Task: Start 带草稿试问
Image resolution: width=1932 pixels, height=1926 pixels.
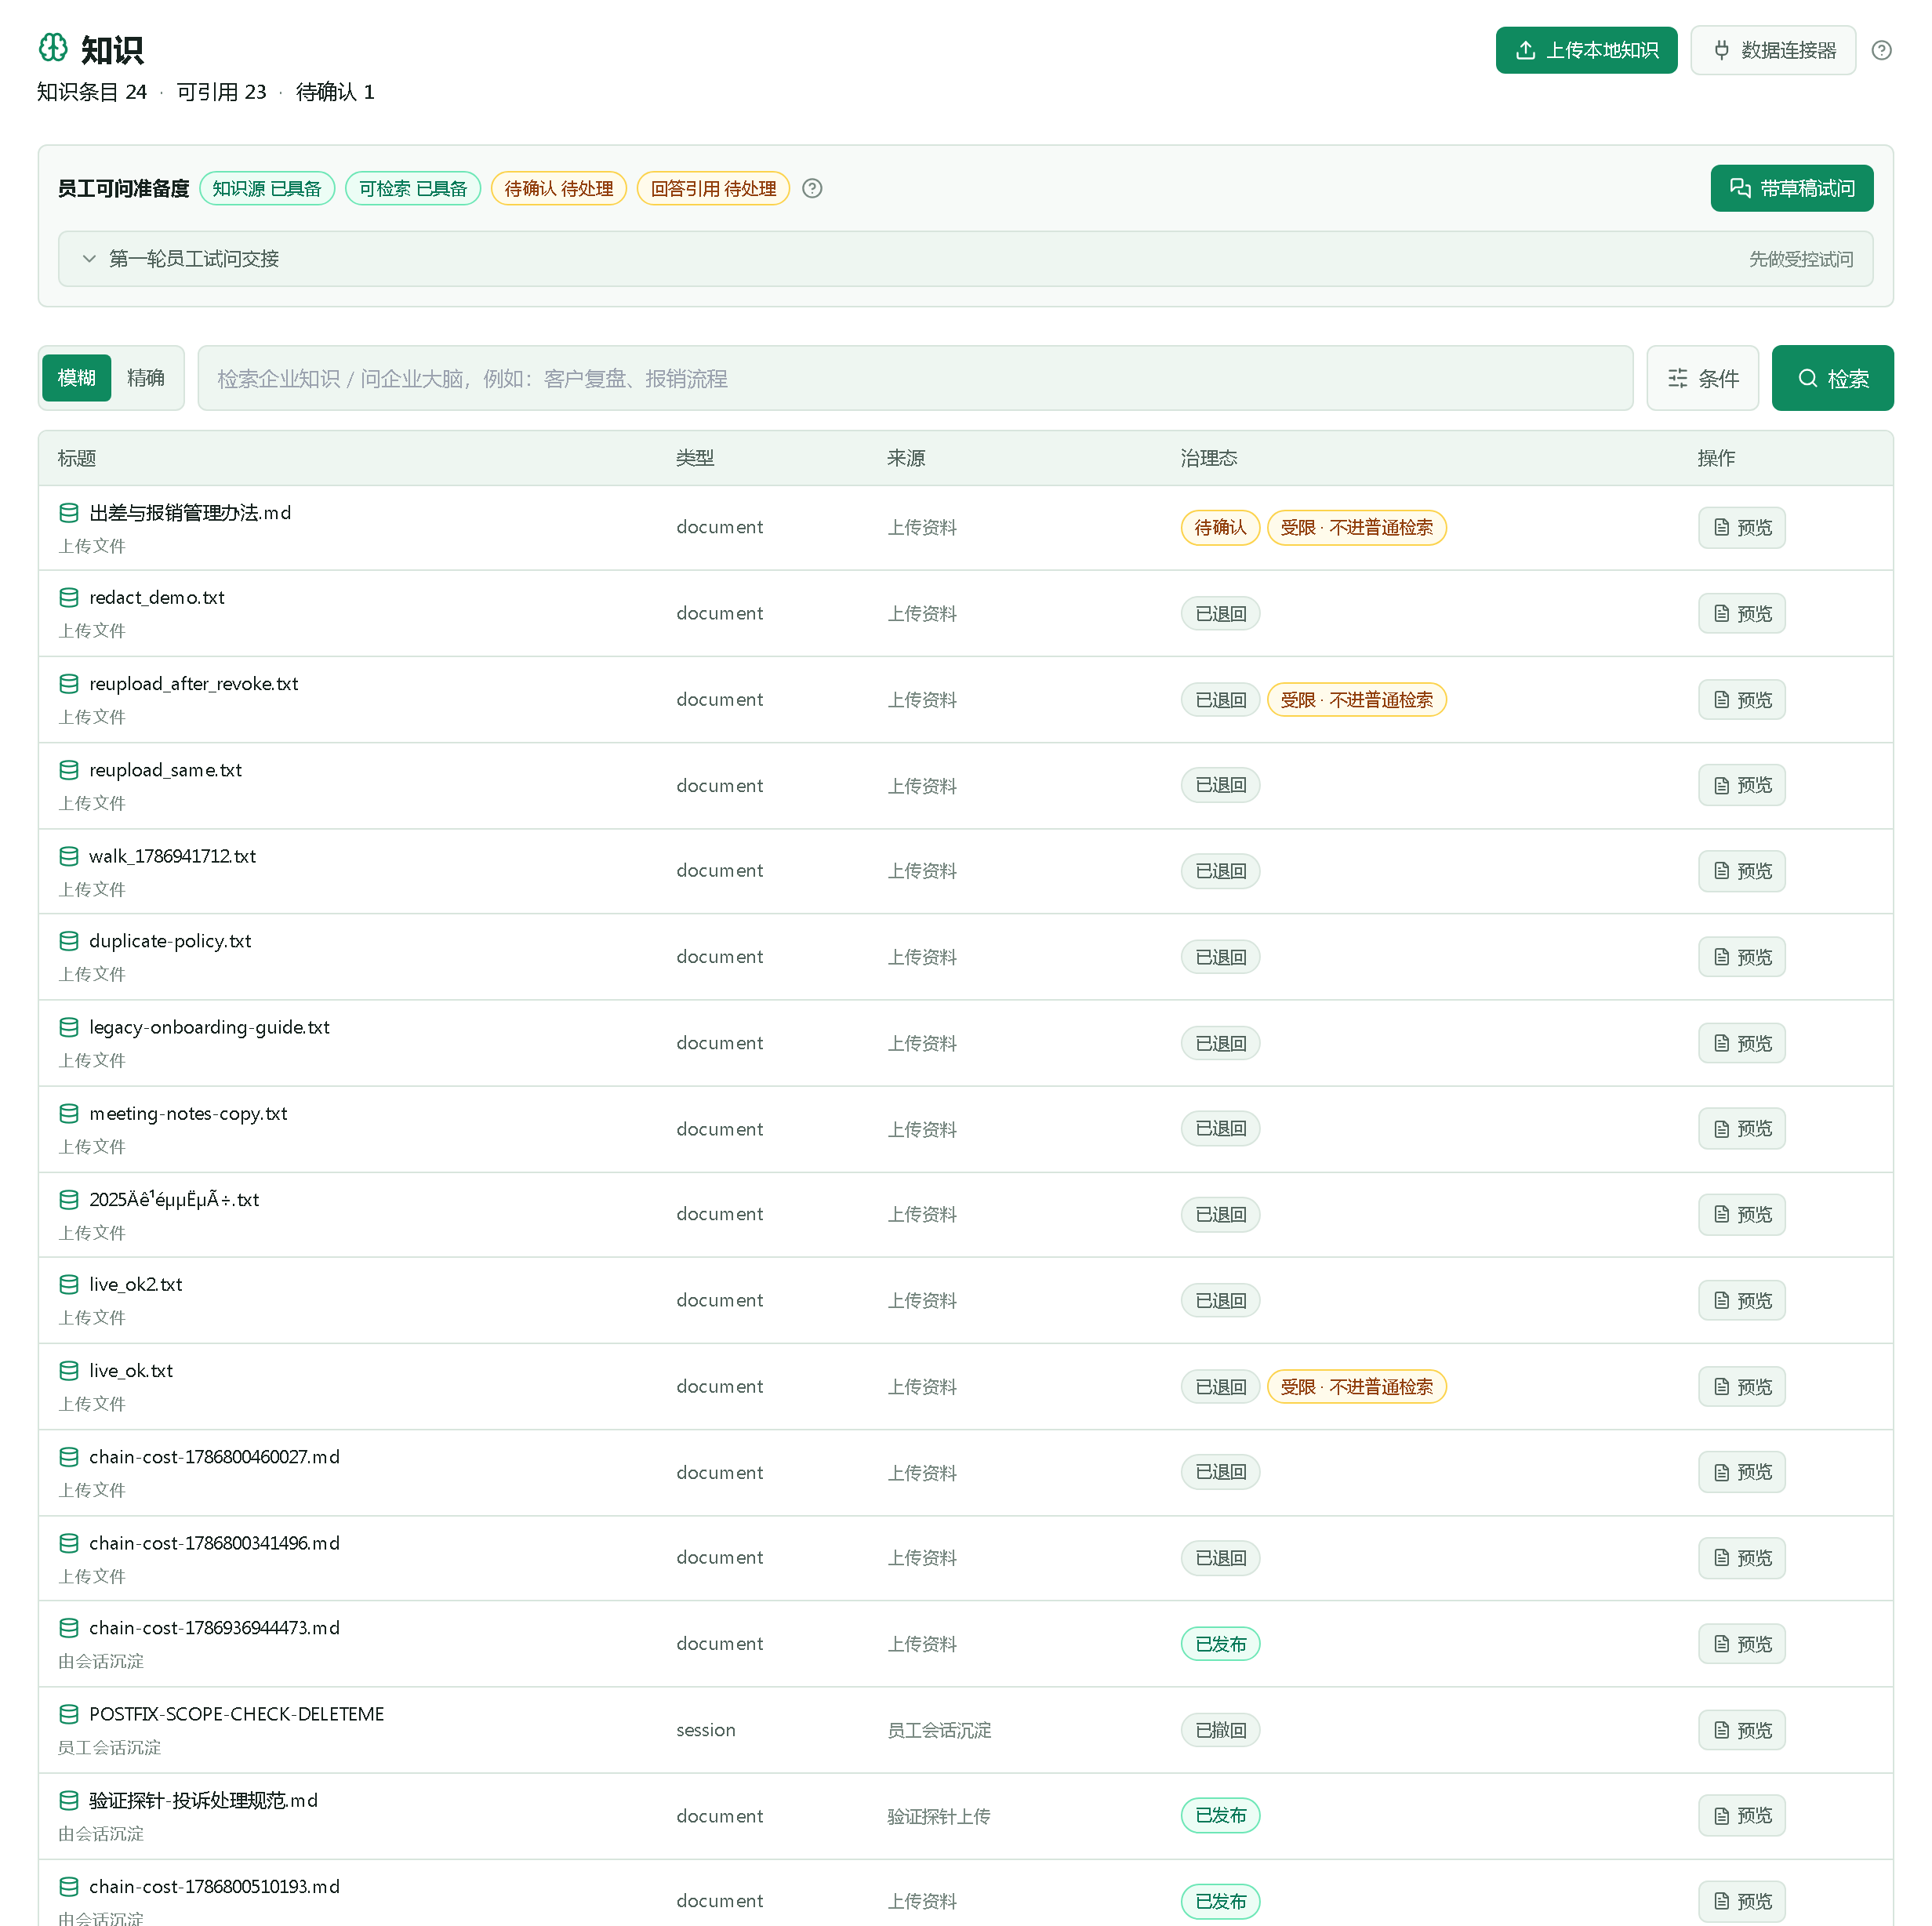Action: click(x=1791, y=188)
